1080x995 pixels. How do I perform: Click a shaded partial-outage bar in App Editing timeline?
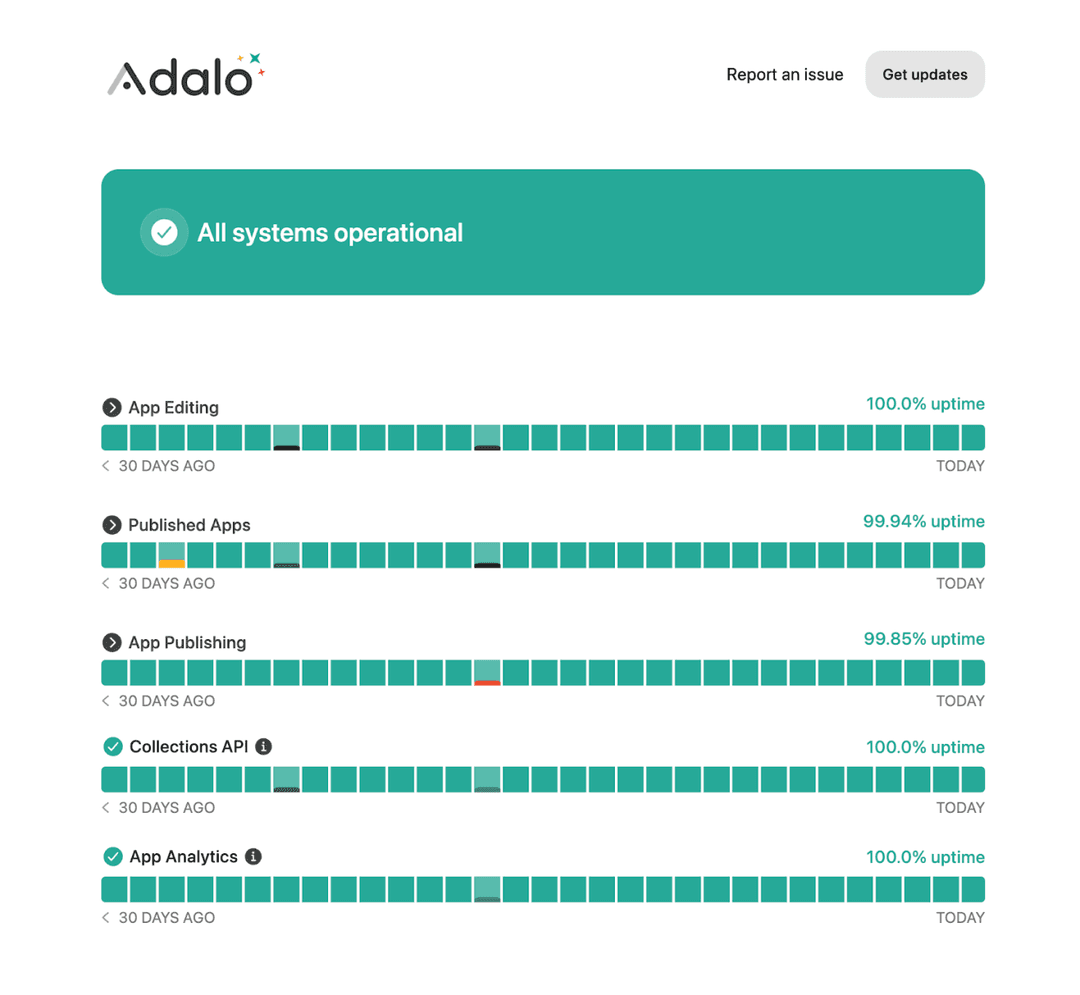coord(286,437)
